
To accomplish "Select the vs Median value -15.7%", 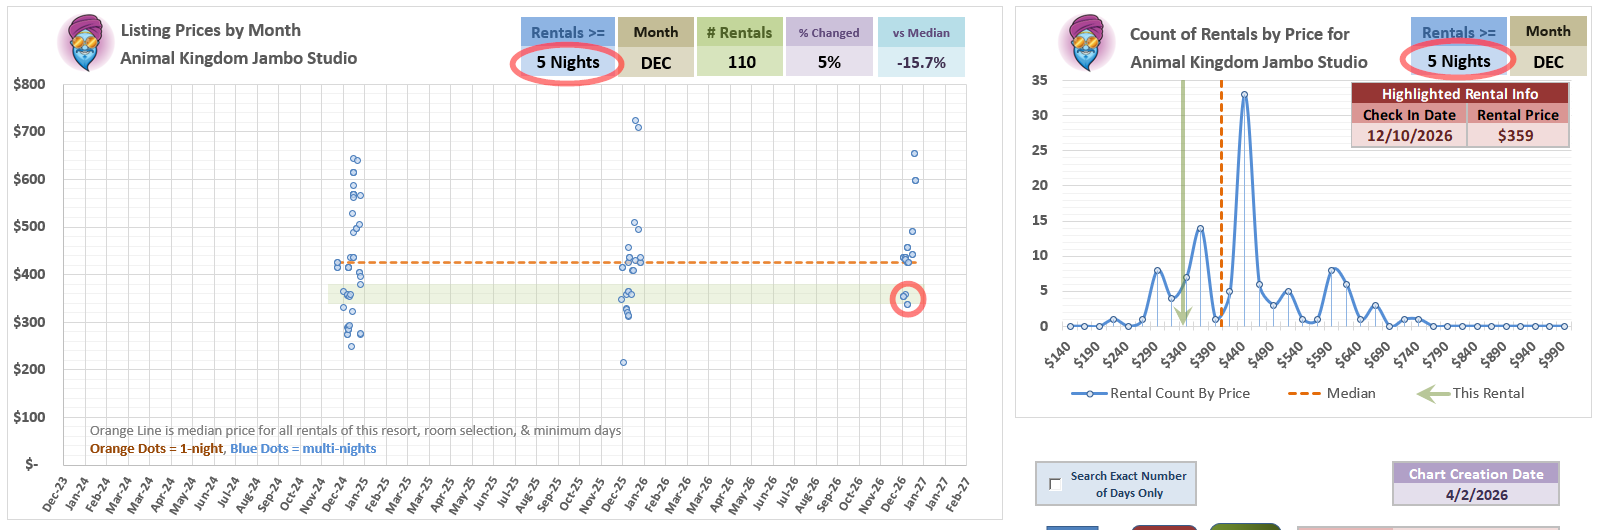I will 921,62.
